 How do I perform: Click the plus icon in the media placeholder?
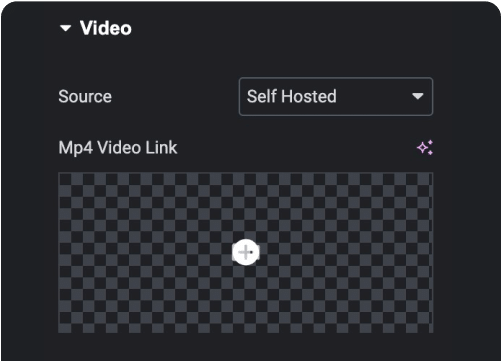(x=246, y=252)
